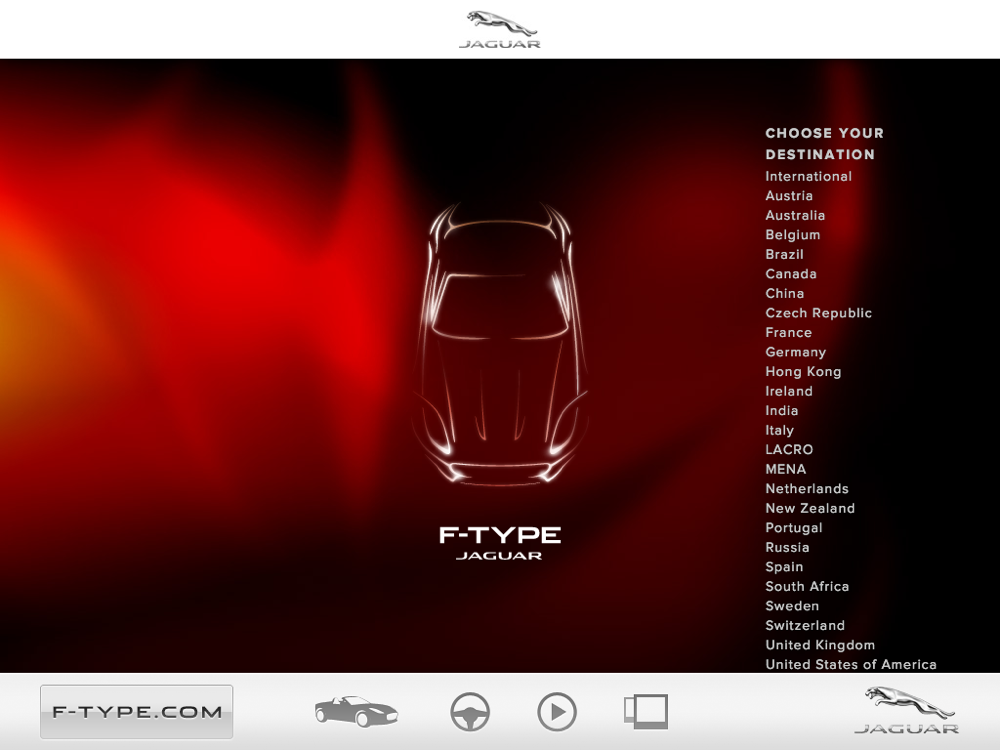Select Australia from the destination list

pos(795,216)
